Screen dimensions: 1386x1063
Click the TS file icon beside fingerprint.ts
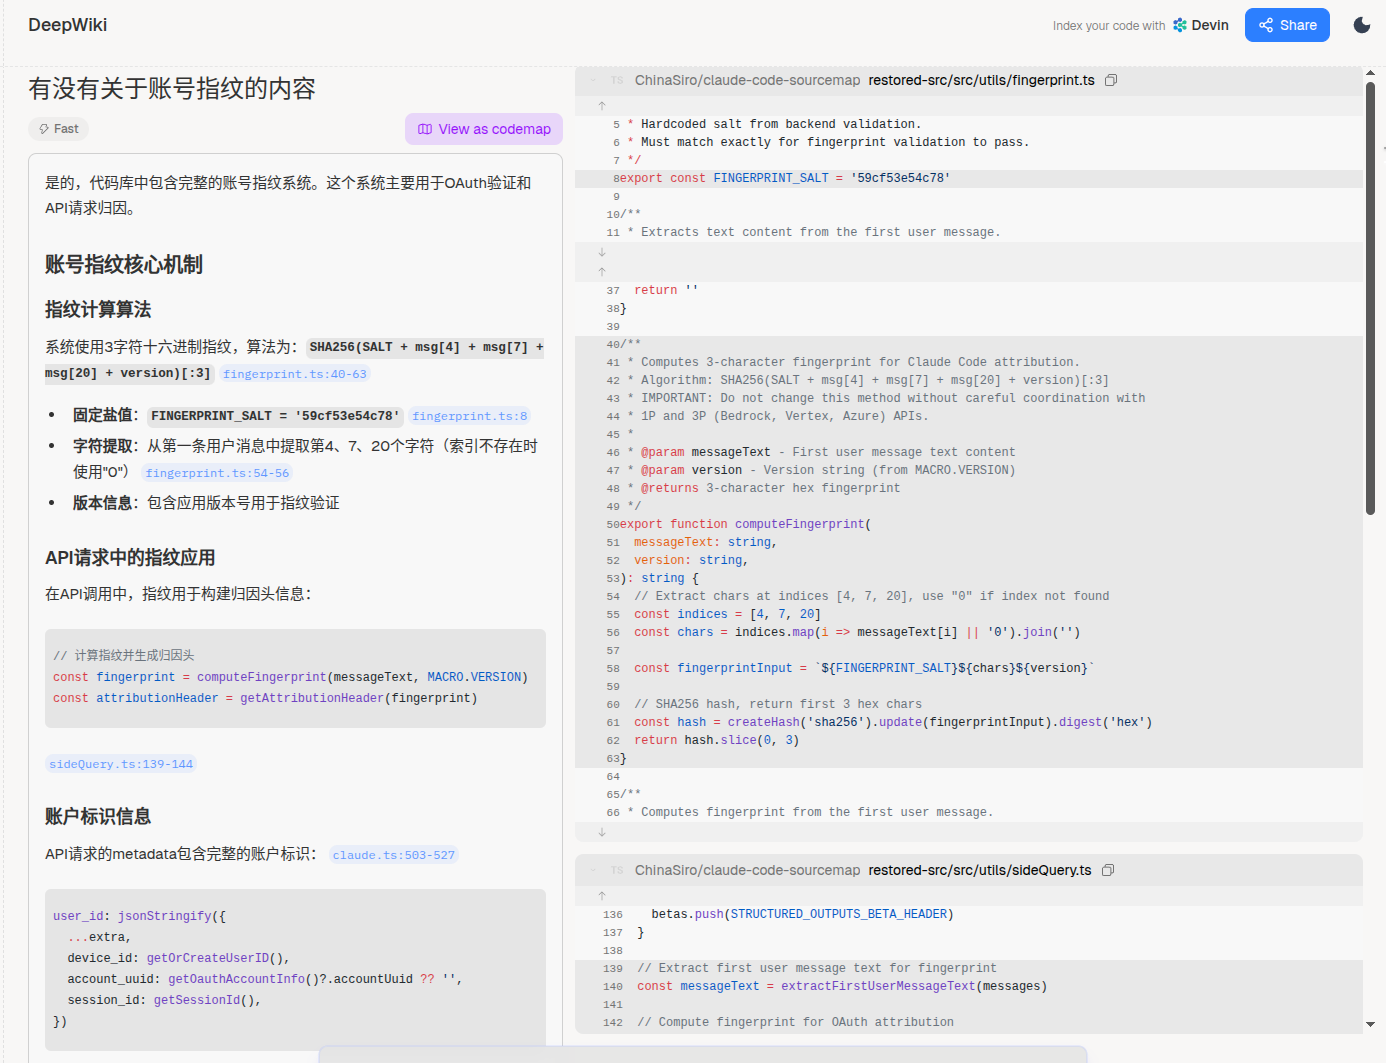point(617,80)
